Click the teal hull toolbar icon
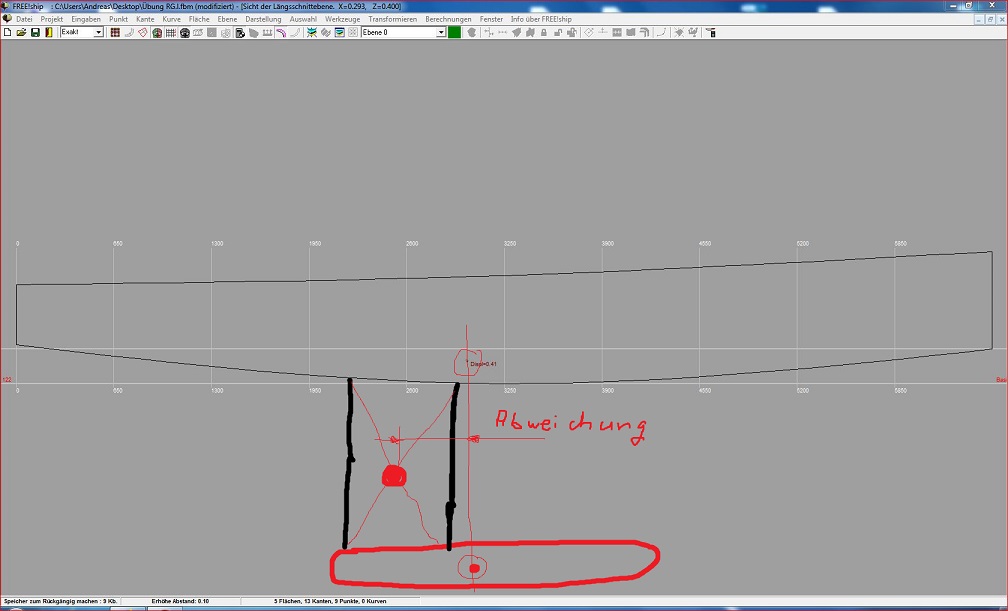Screen dimensions: 1008x611 coord(312,33)
